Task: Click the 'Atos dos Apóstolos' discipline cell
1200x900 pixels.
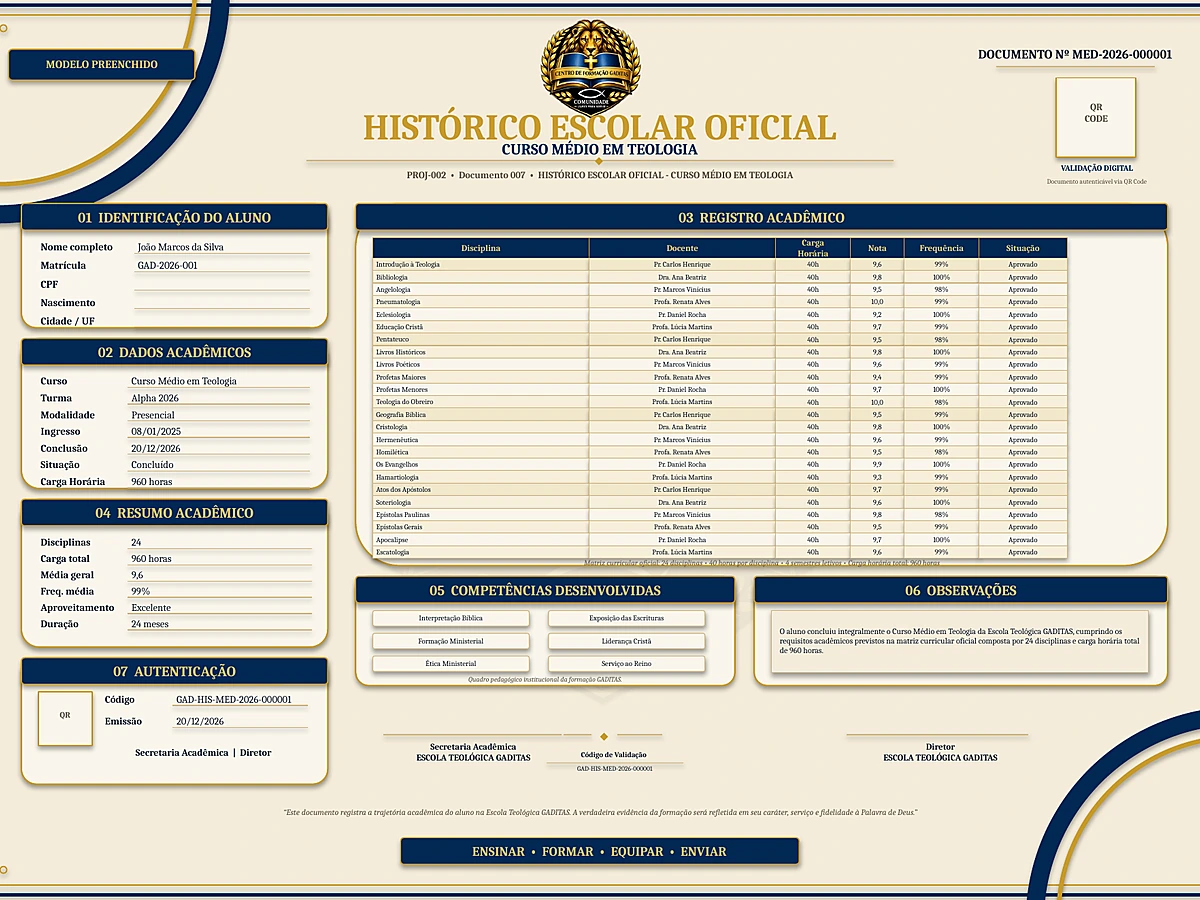Action: [x=481, y=489]
